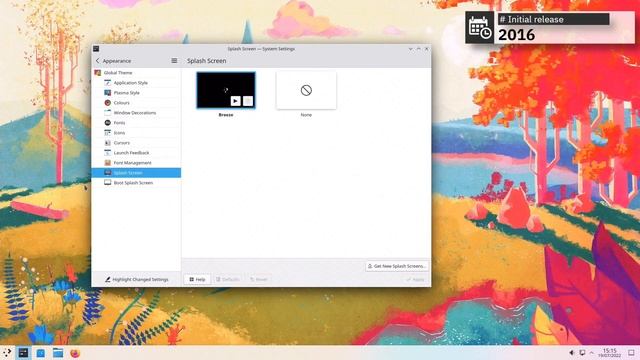Open Plasma Style settings
This screenshot has width=640, height=360.
(x=136, y=93)
